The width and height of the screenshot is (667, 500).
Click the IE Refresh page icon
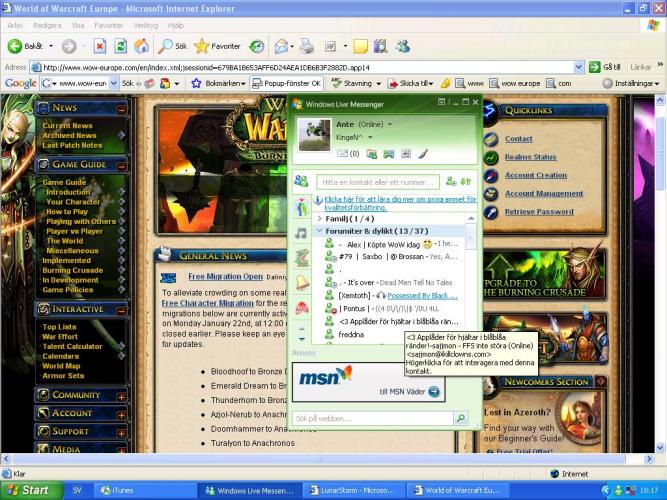pyautogui.click(x=120, y=46)
